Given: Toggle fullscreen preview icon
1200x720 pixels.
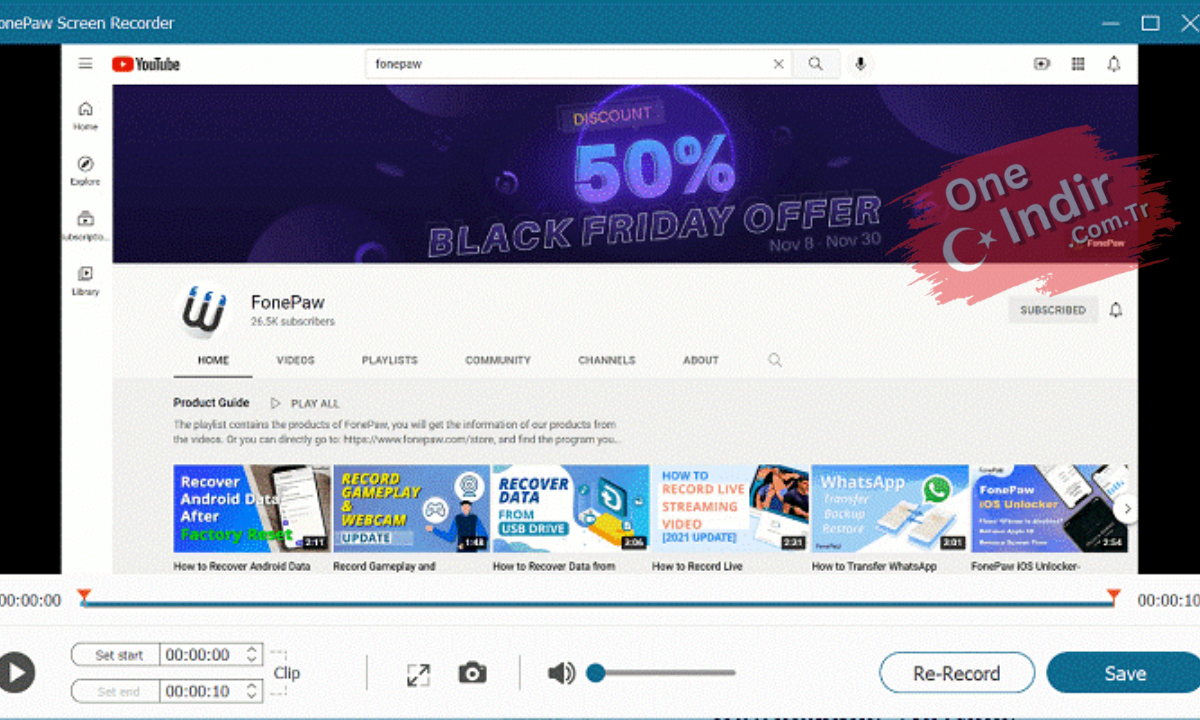Looking at the screenshot, I should (418, 674).
